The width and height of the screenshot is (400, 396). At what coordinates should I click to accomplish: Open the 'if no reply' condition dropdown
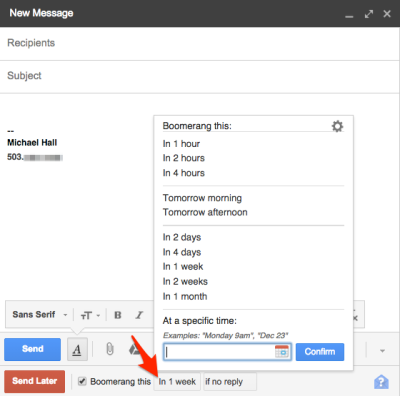click(230, 381)
